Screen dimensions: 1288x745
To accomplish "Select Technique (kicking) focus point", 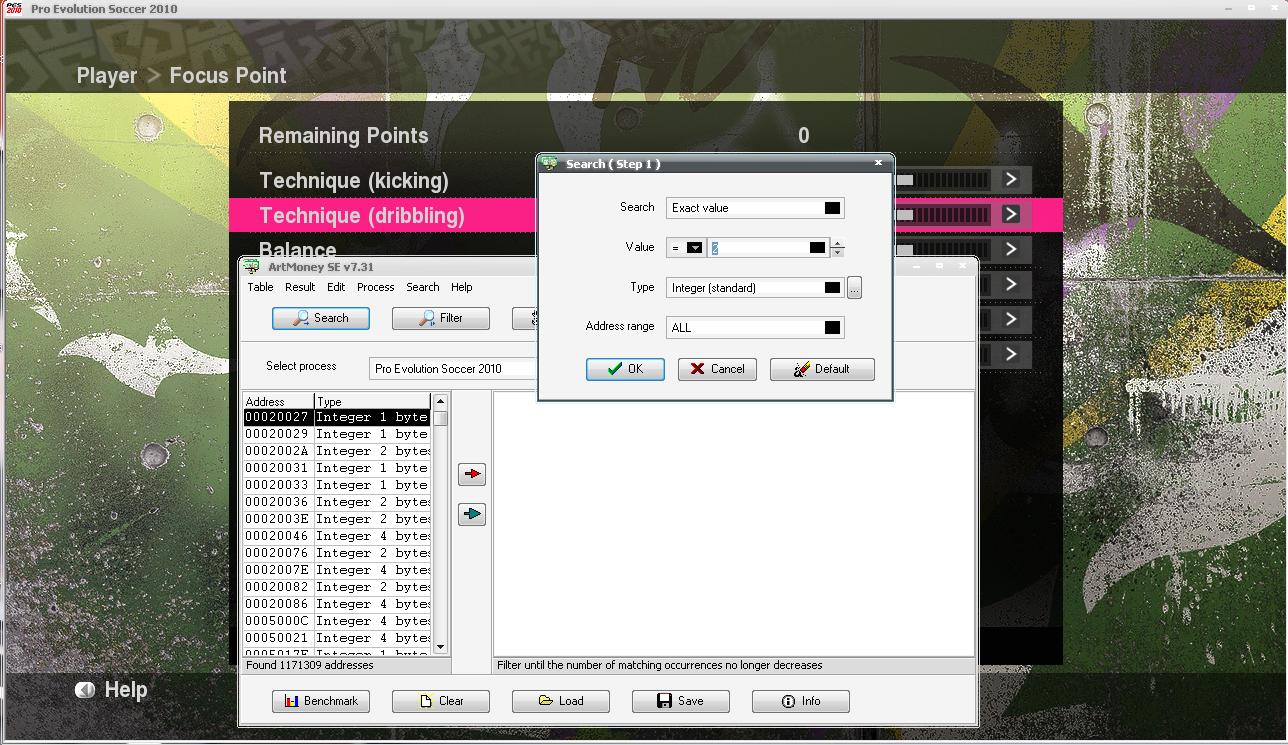I will [354, 181].
